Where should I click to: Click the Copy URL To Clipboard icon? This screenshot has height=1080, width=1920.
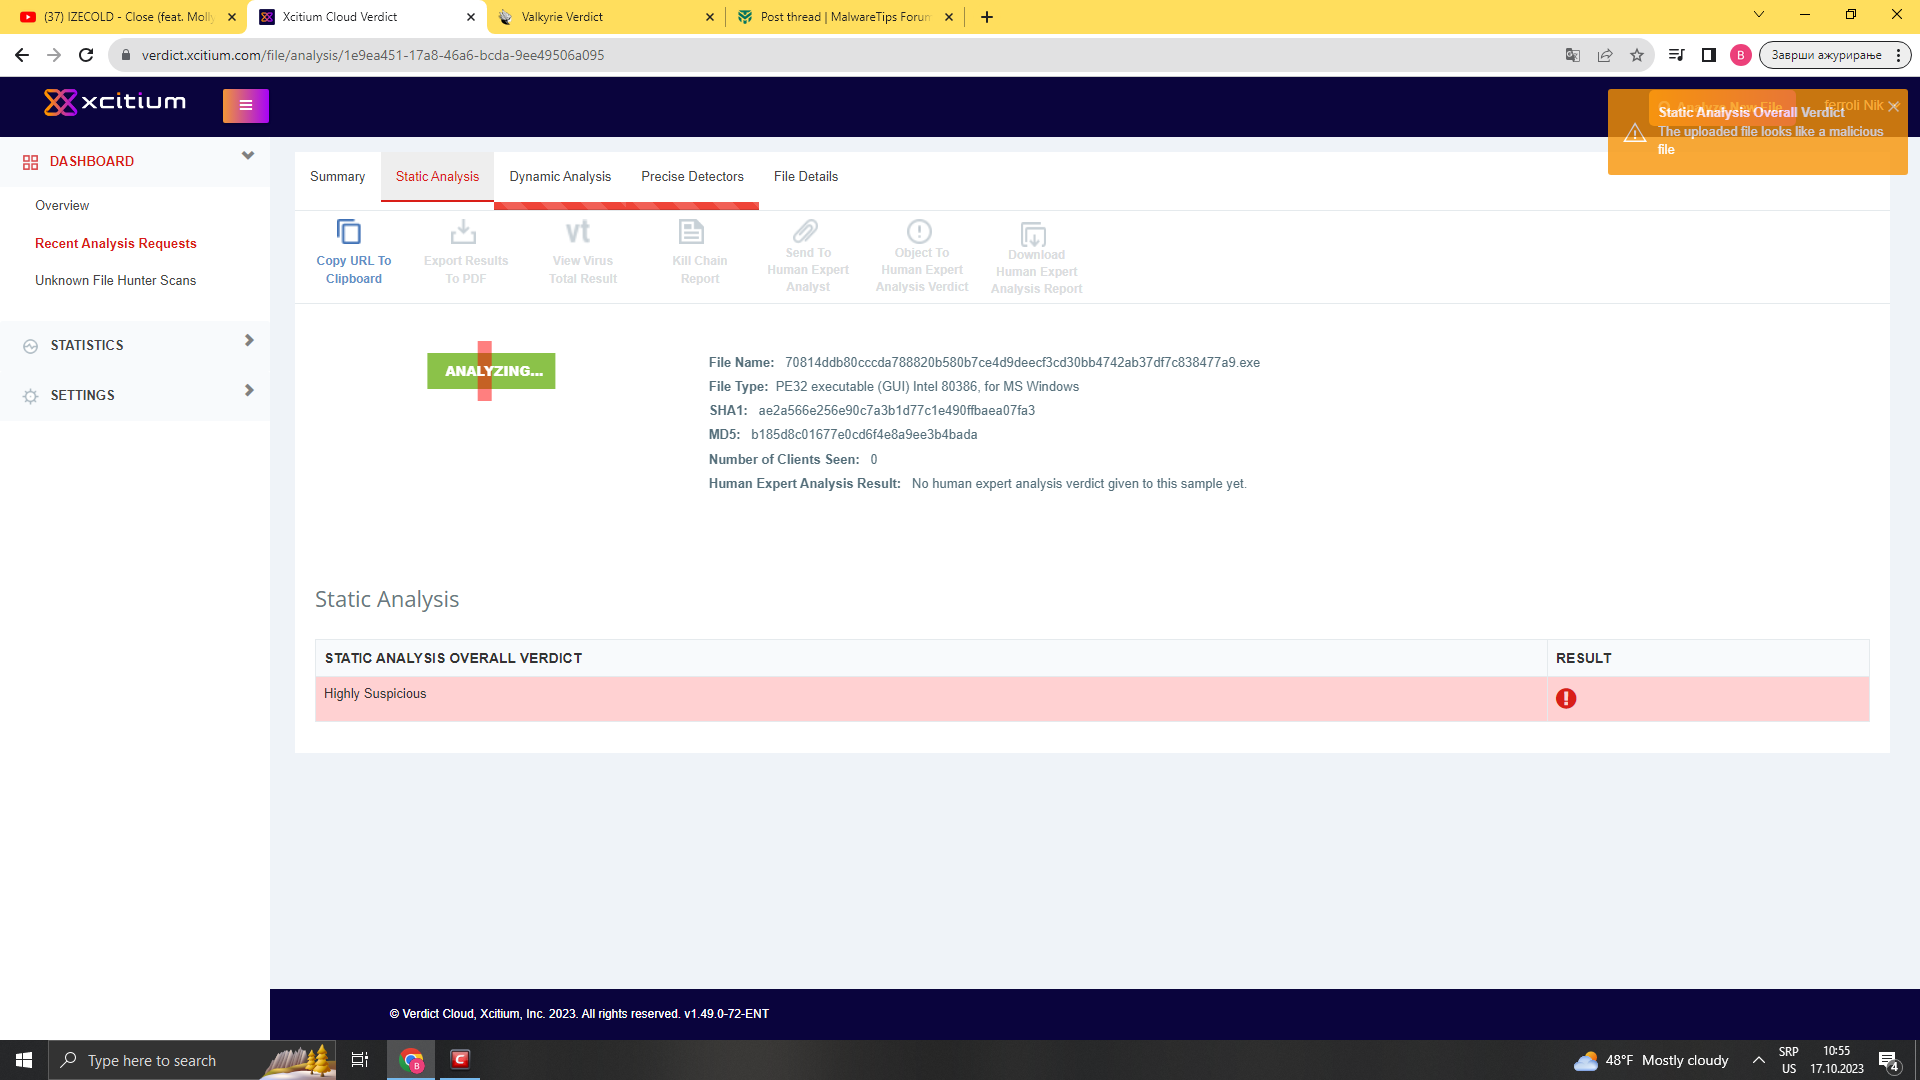coord(348,232)
